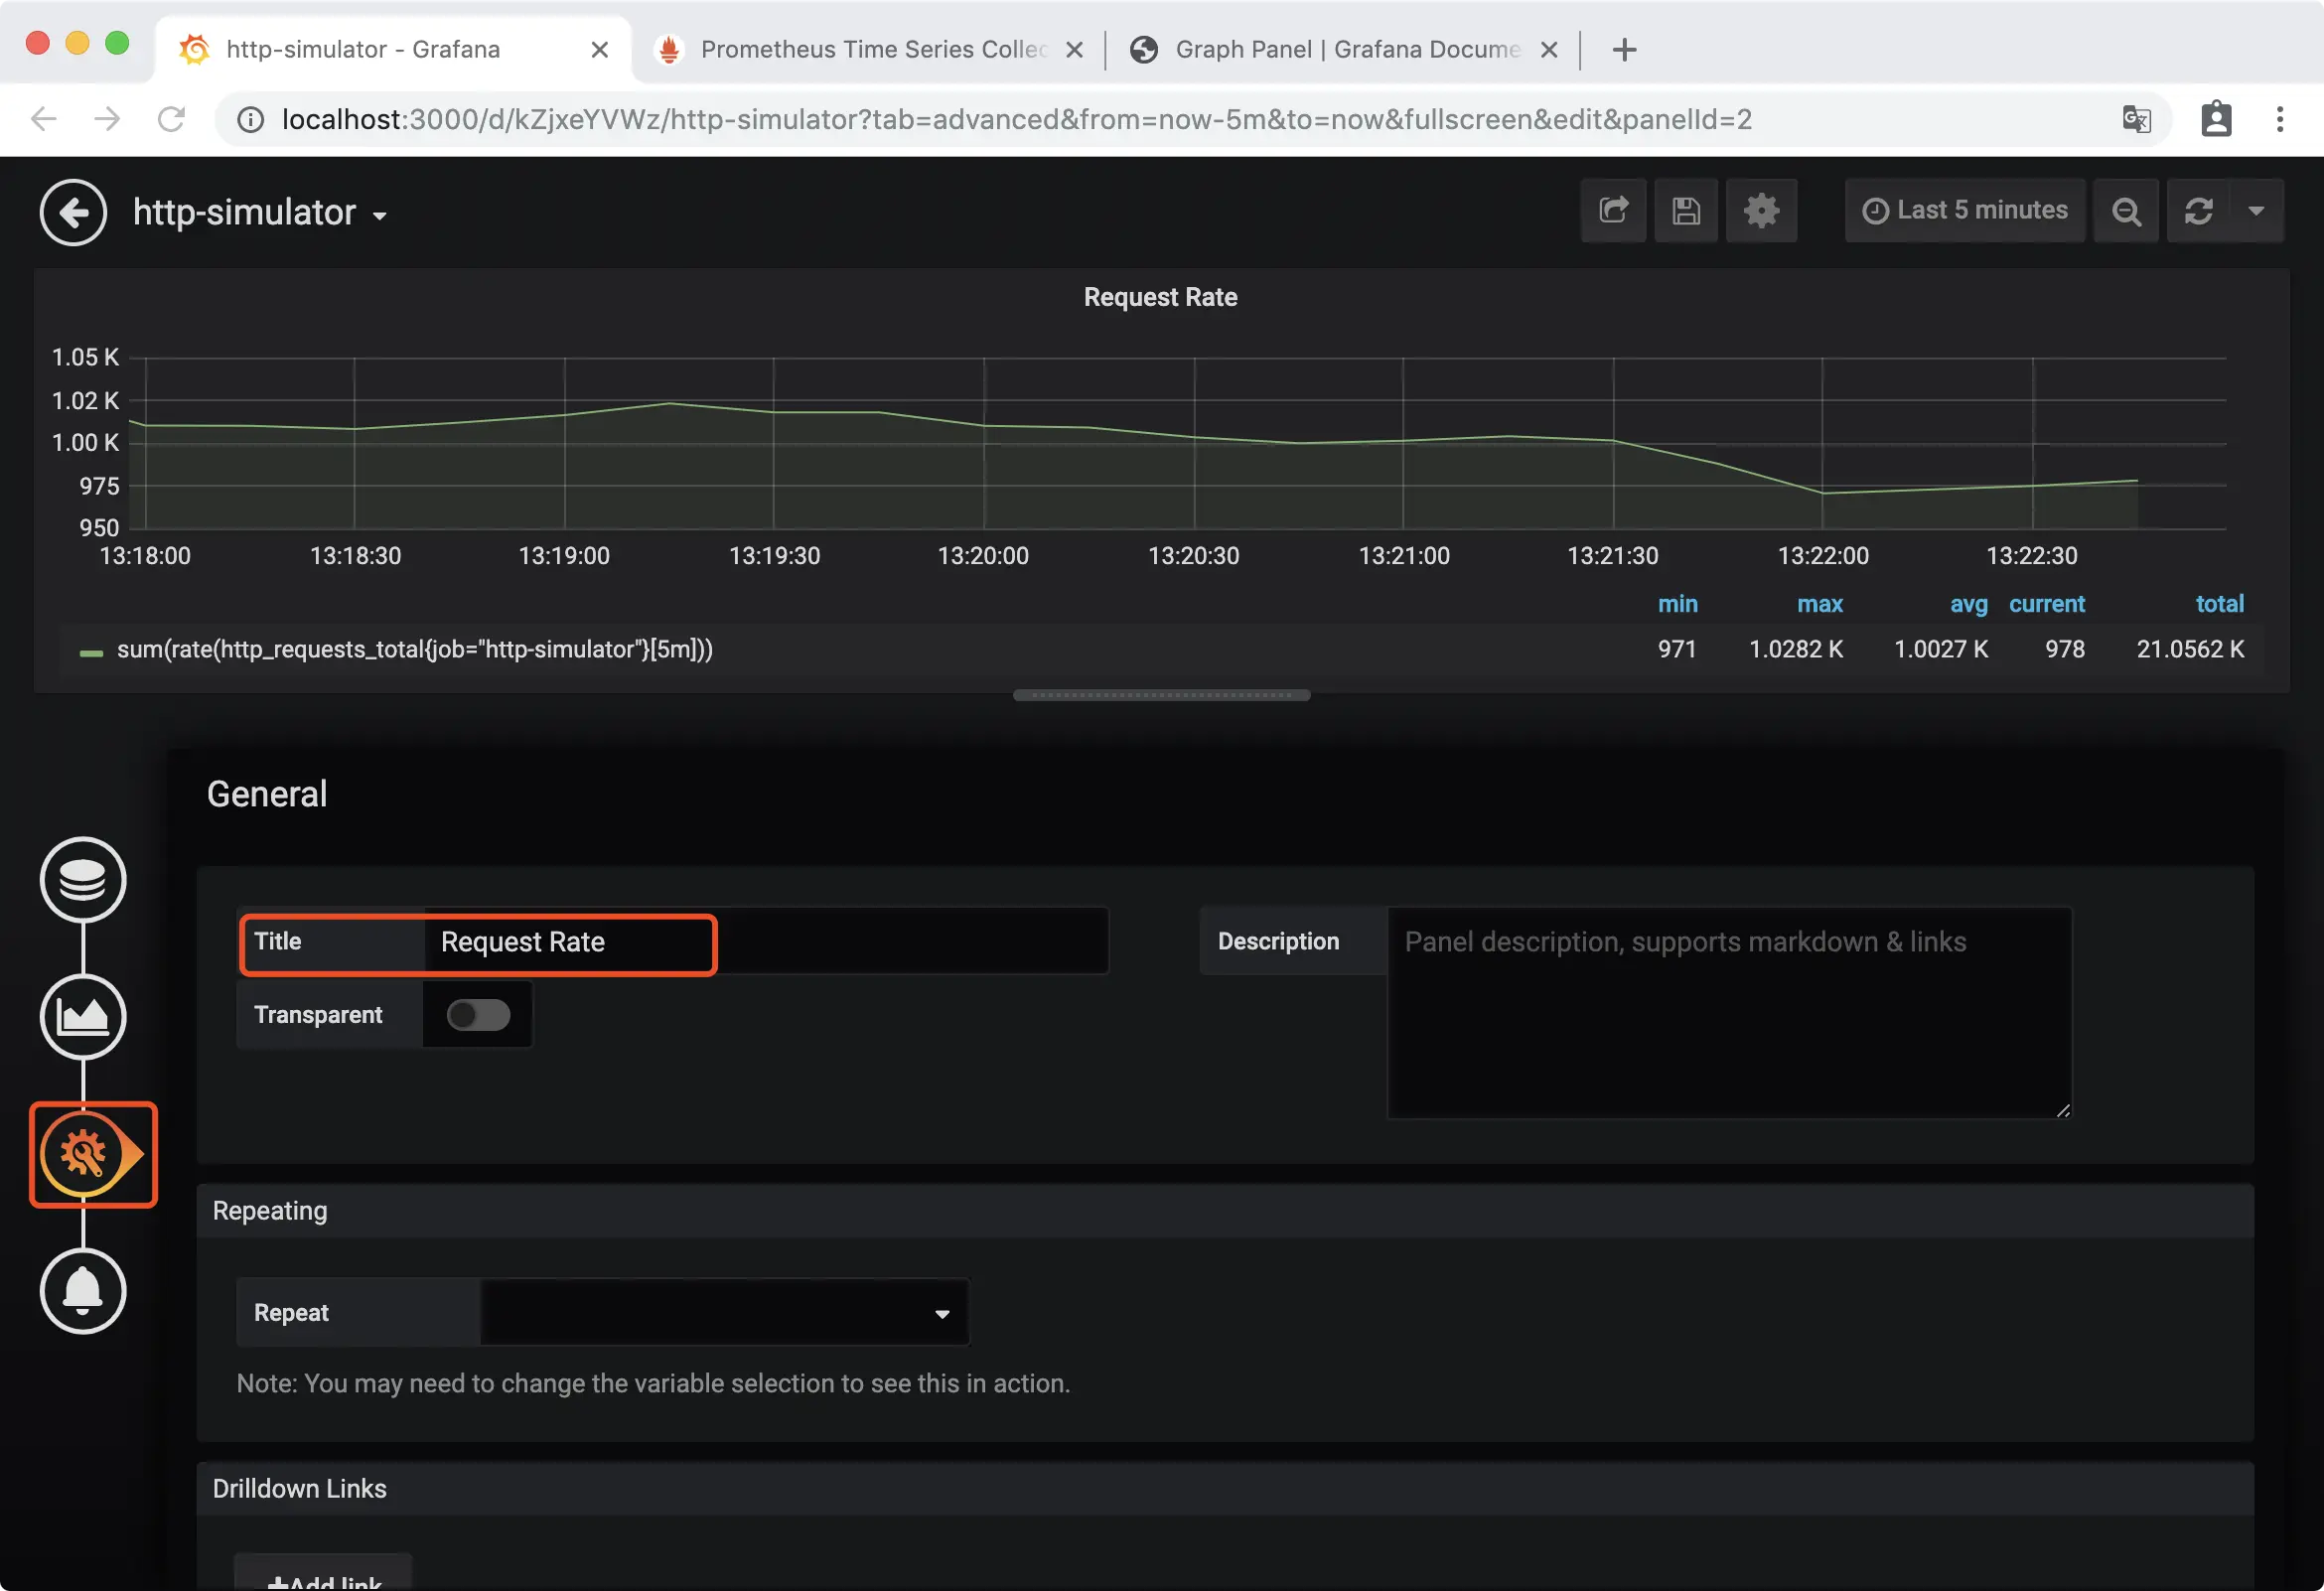
Task: Open dashboard settings gear icon
Action: click(1761, 210)
